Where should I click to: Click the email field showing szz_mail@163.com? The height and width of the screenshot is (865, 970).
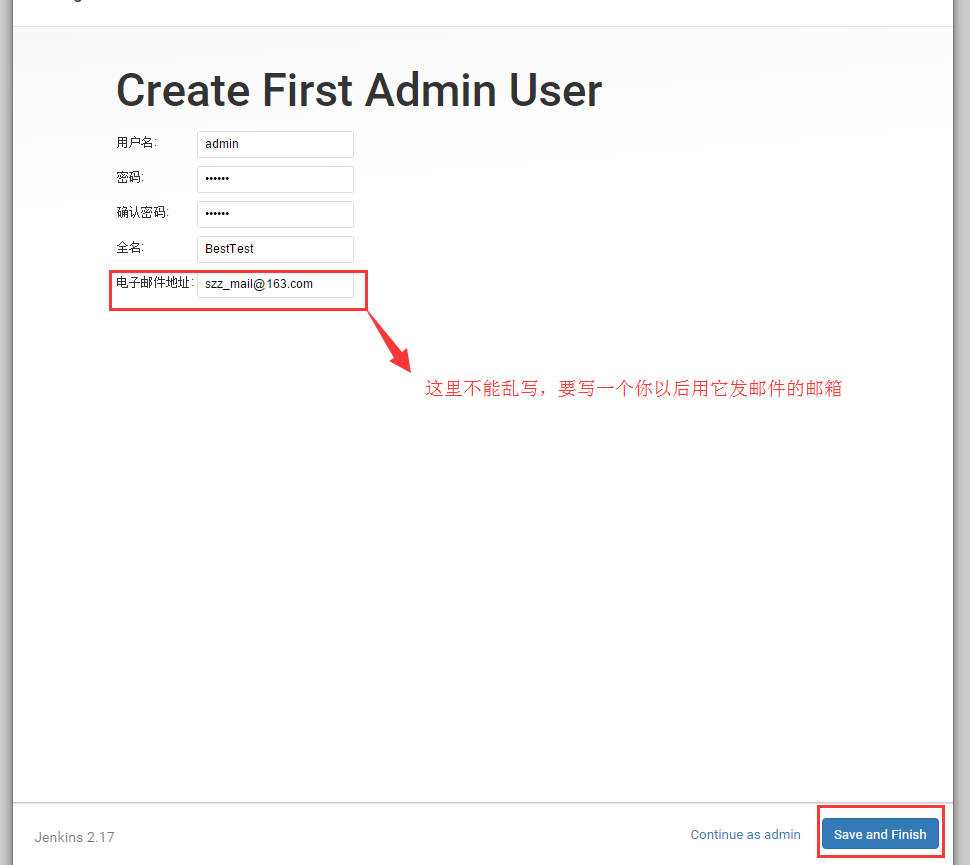(275, 284)
